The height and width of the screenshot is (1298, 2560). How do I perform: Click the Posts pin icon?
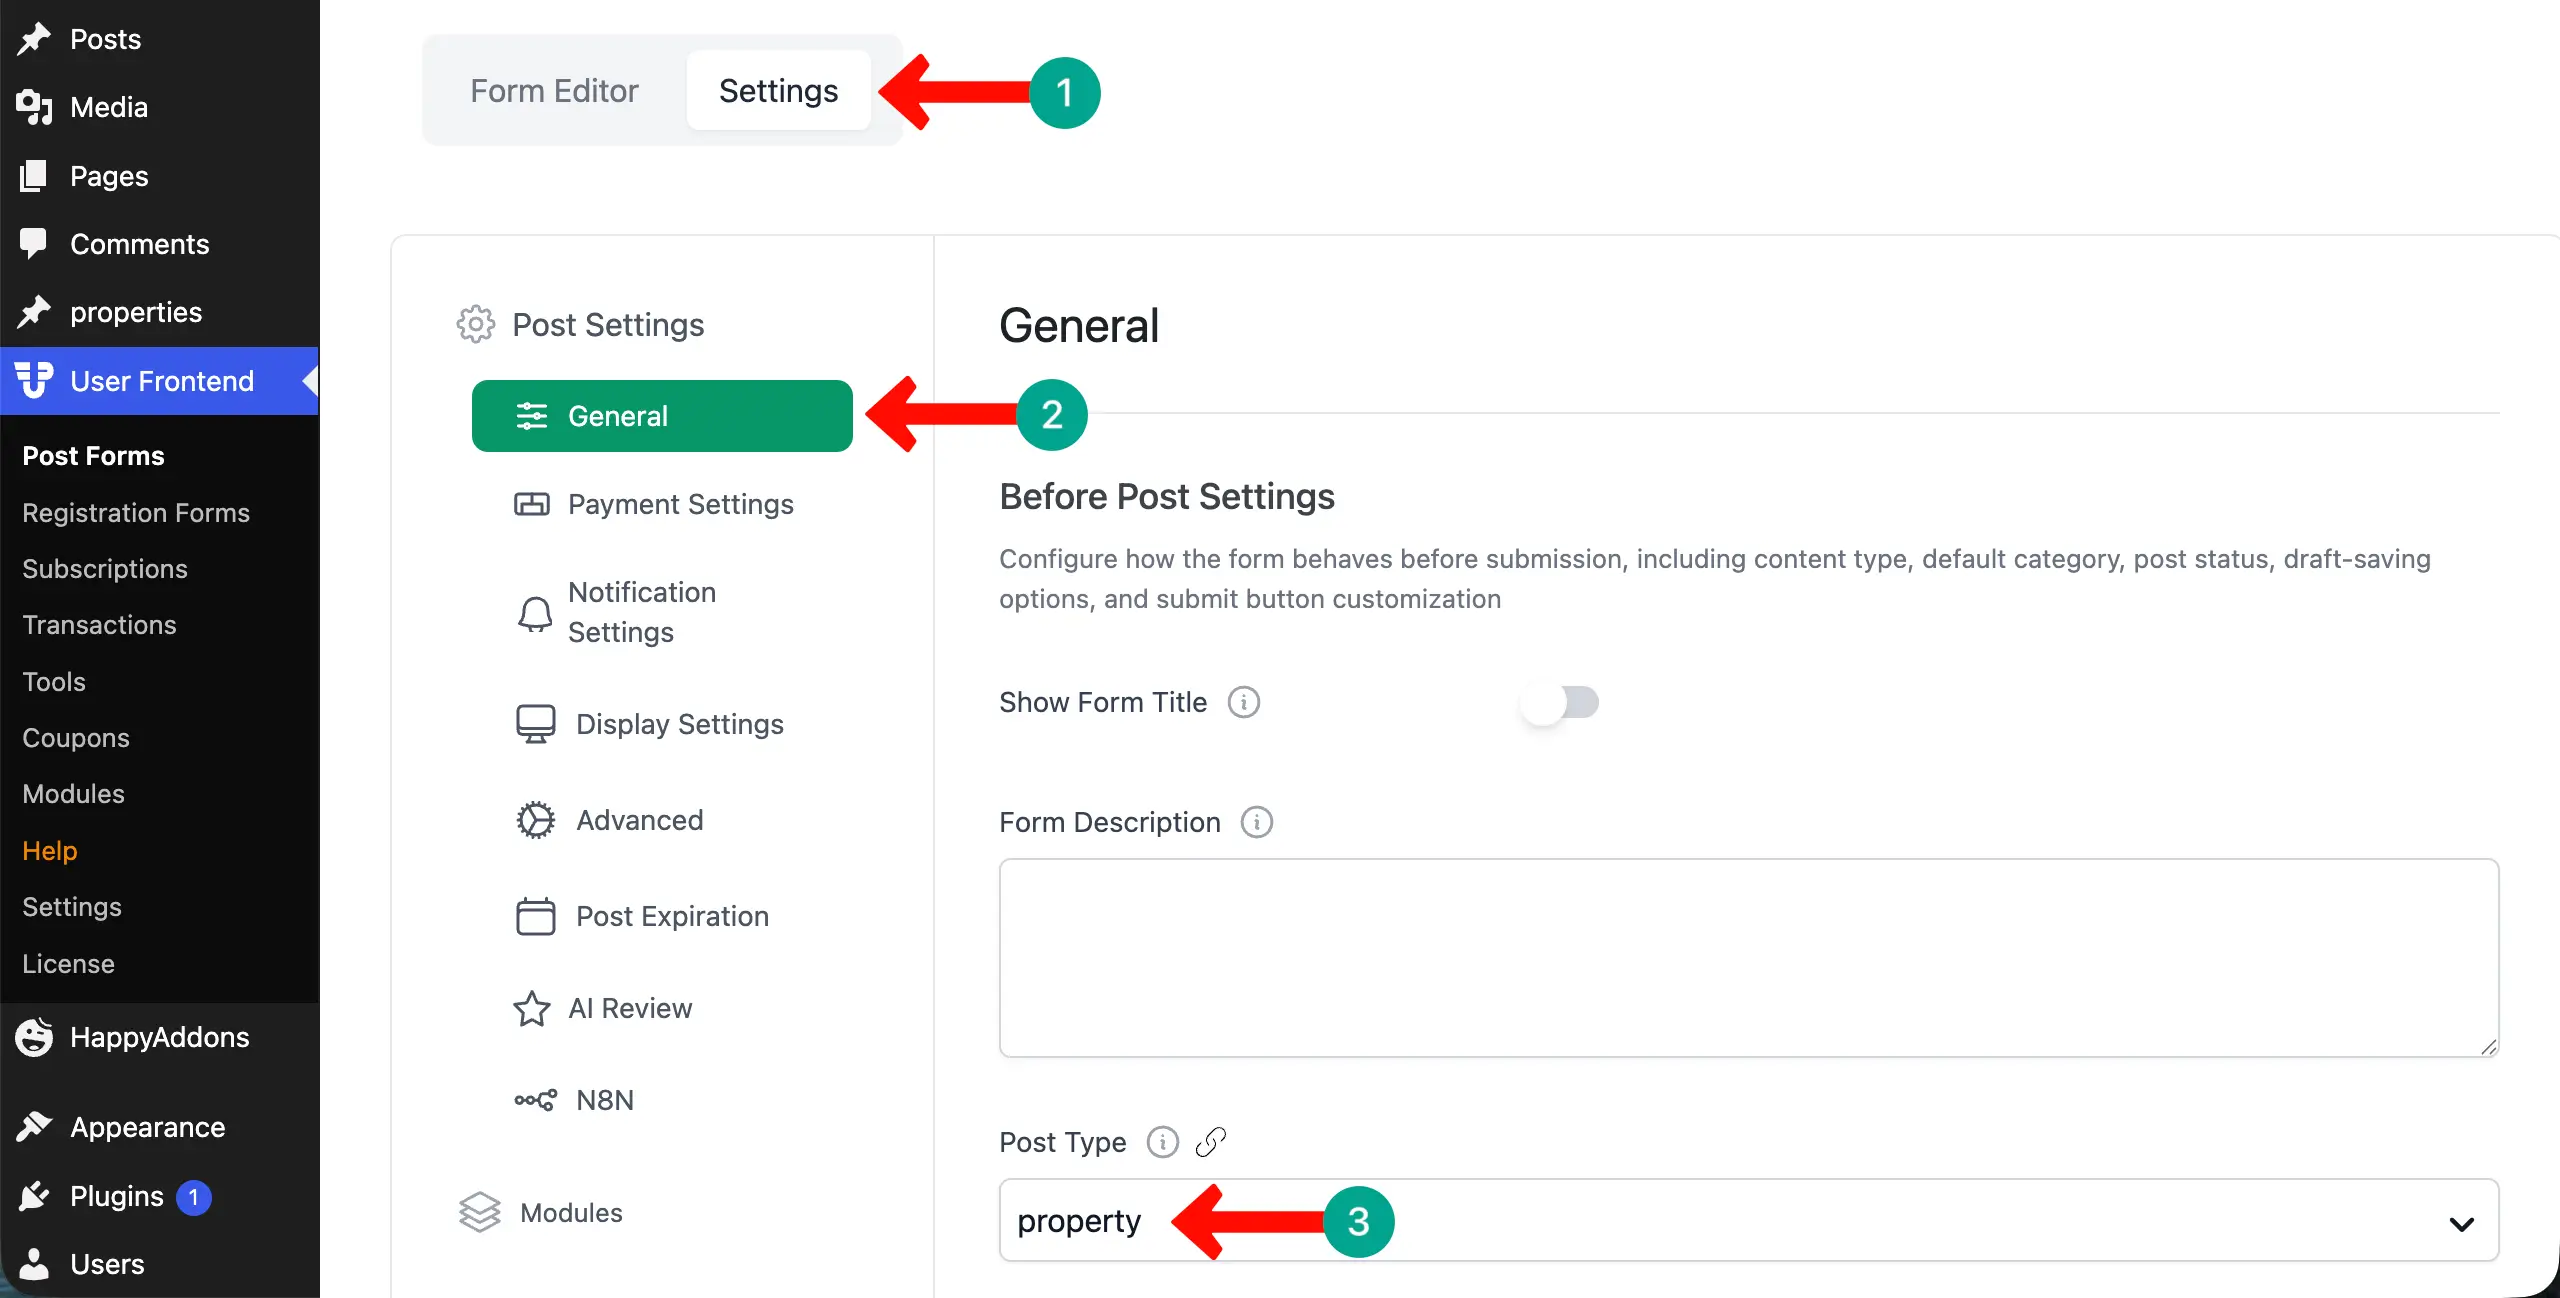pyautogui.click(x=34, y=39)
